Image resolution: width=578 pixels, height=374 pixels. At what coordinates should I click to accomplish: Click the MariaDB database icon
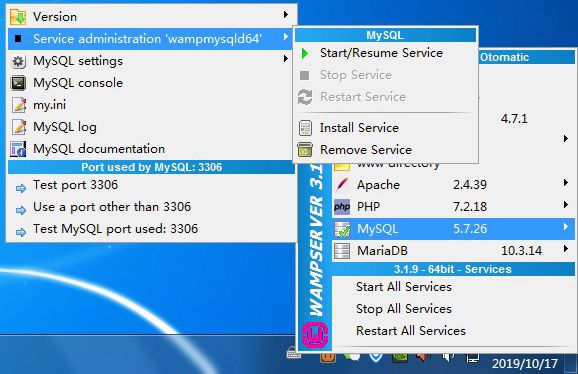pyautogui.click(x=342, y=251)
